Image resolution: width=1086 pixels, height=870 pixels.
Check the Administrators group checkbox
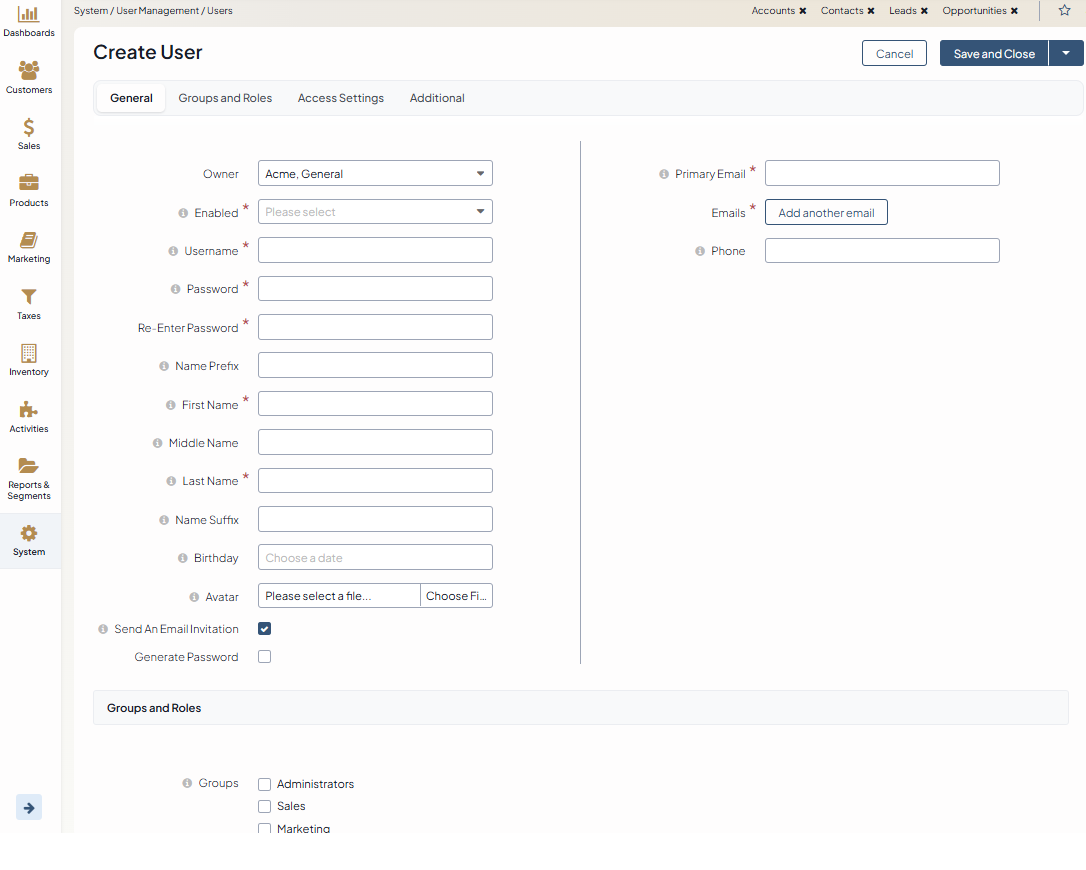265,784
